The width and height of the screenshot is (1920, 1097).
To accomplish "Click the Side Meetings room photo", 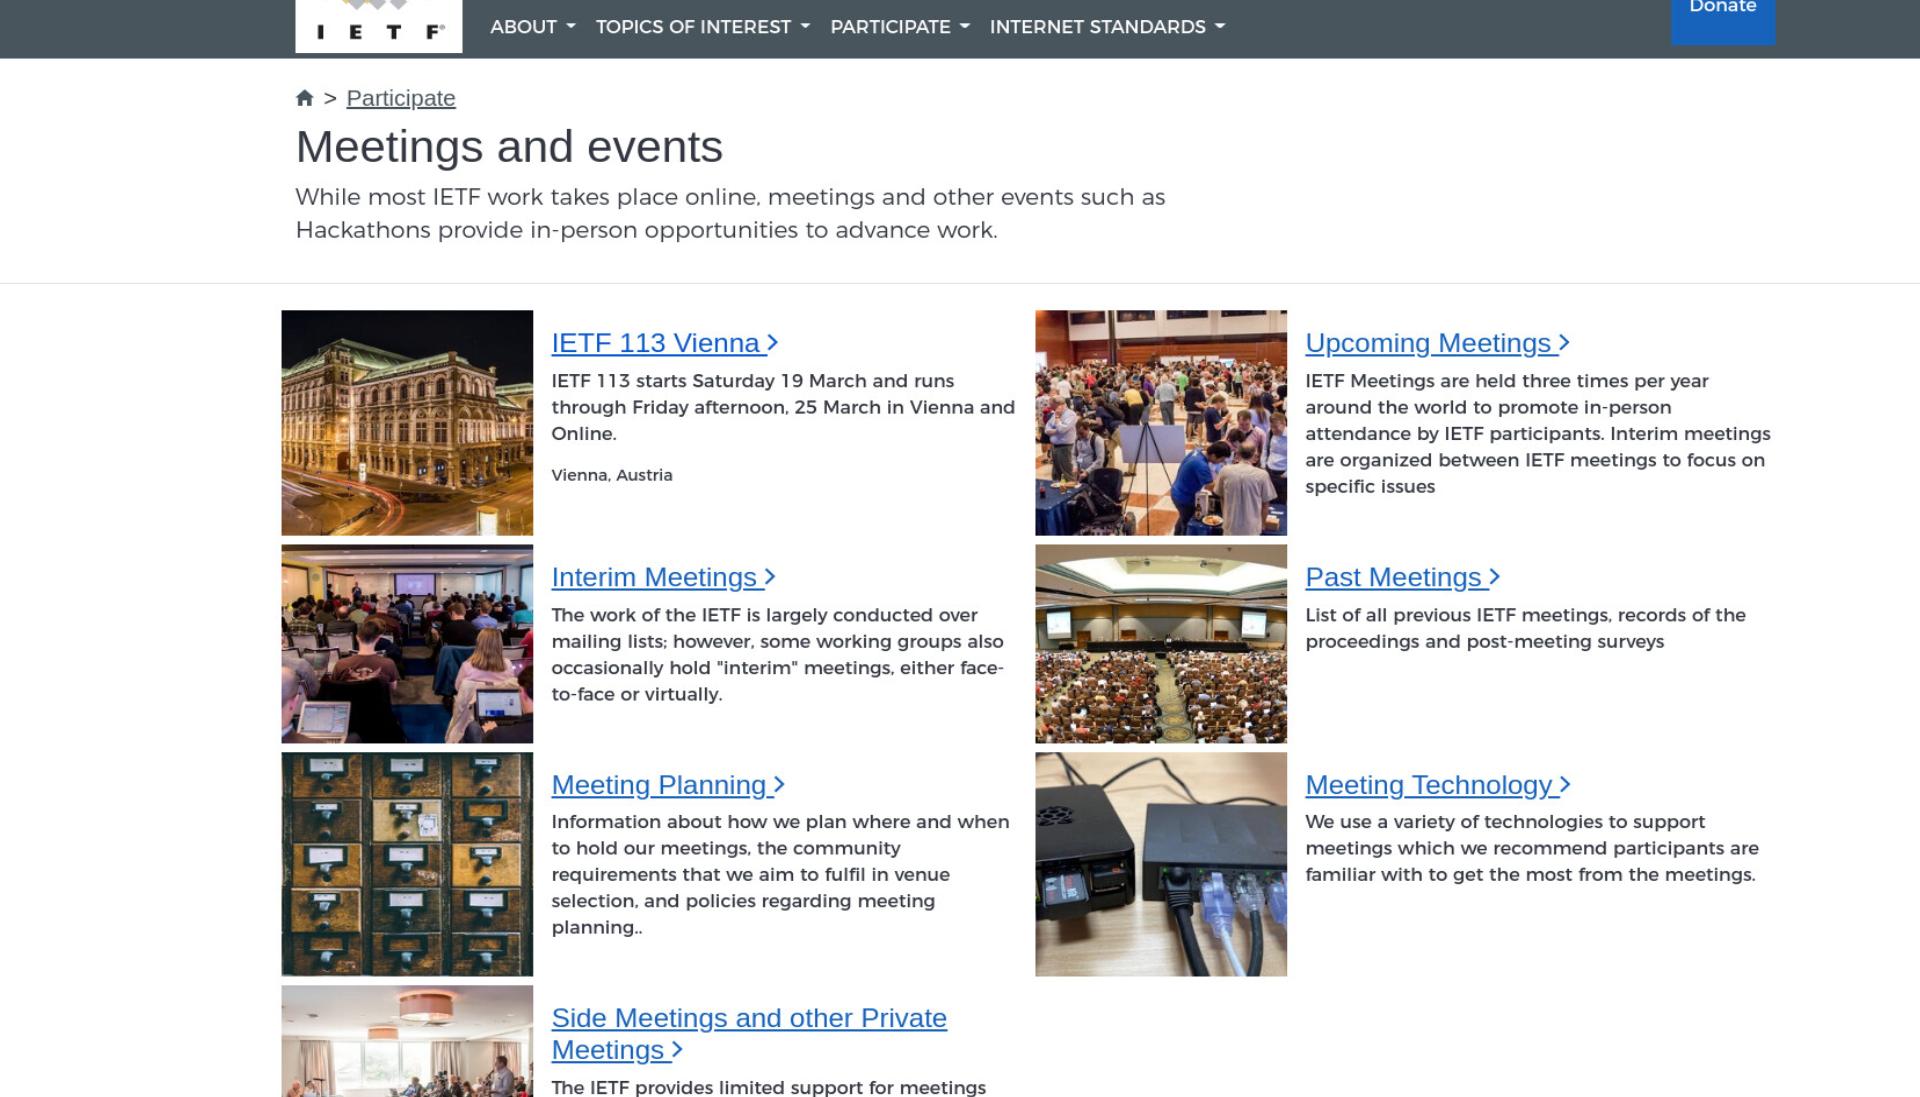I will (407, 1041).
